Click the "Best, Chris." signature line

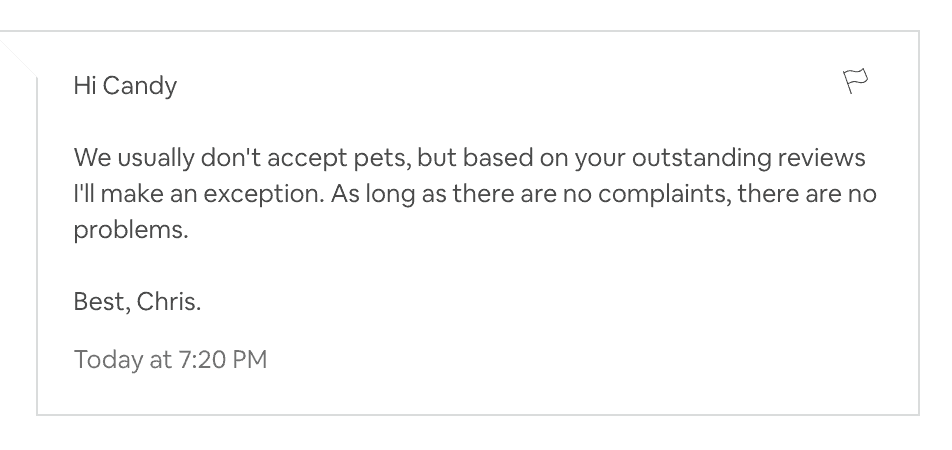click(x=137, y=301)
